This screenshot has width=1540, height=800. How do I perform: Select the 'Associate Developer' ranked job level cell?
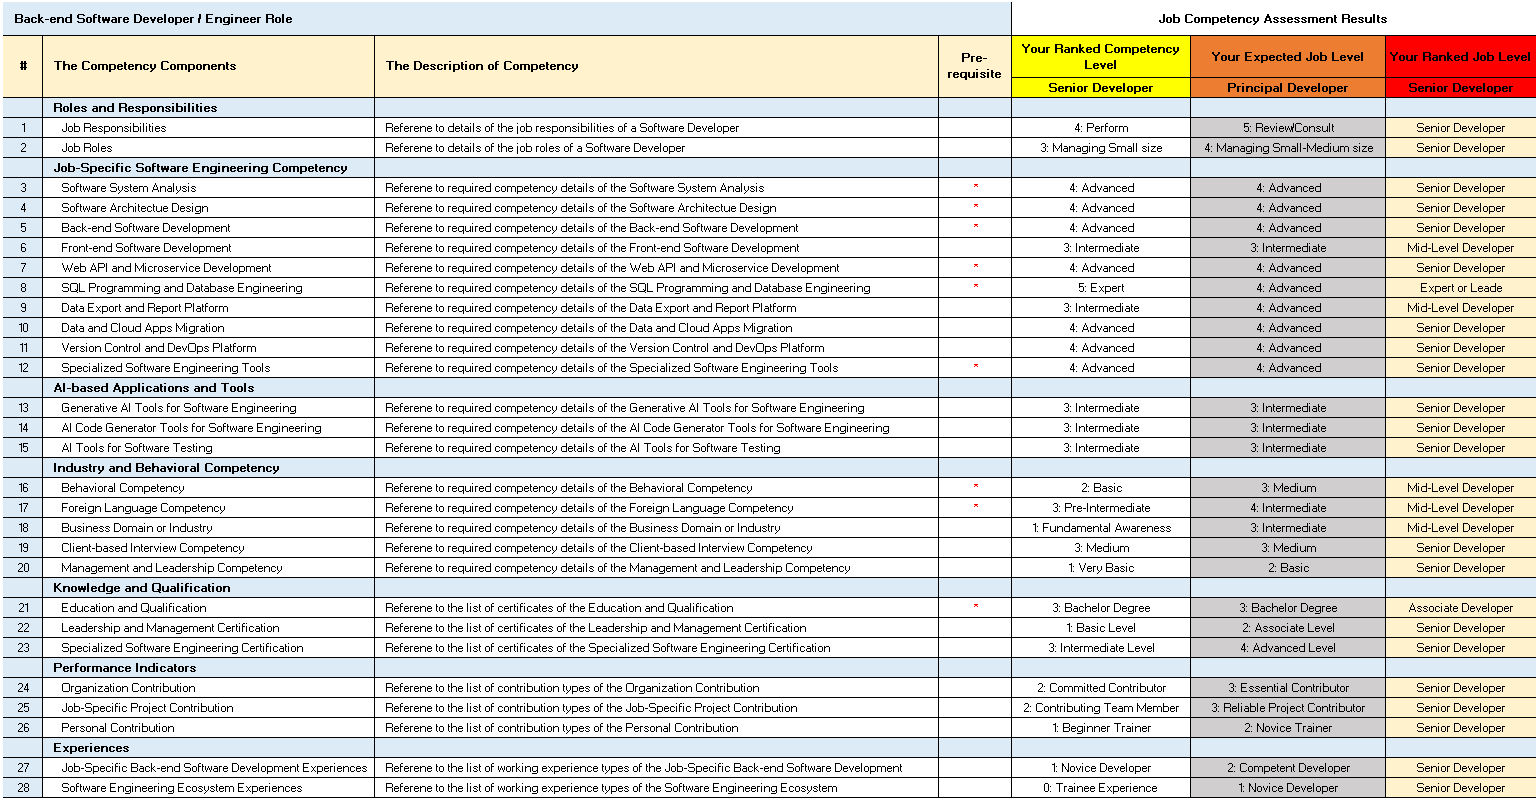coord(1460,608)
